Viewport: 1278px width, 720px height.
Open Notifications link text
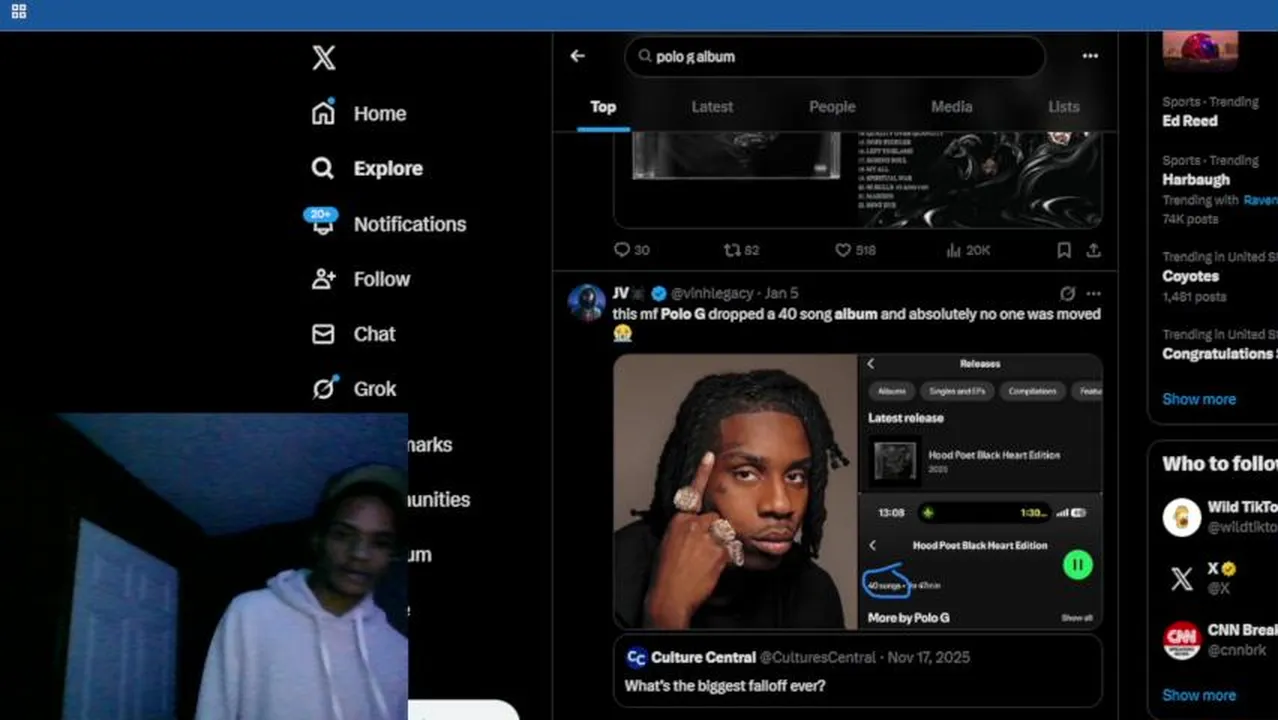[410, 224]
